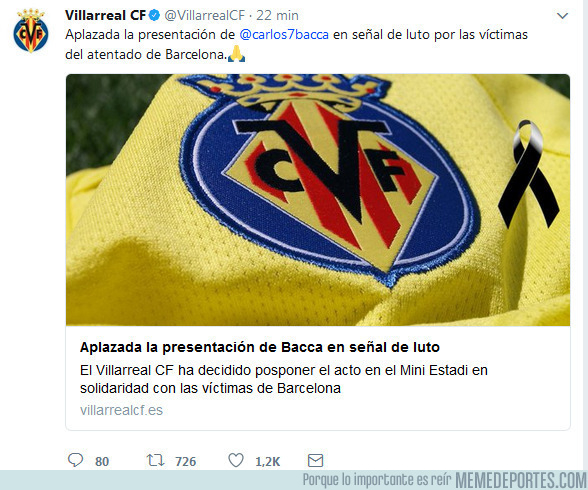Click the card description about Mini Estadi
The width and height of the screenshot is (588, 490).
pos(284,379)
